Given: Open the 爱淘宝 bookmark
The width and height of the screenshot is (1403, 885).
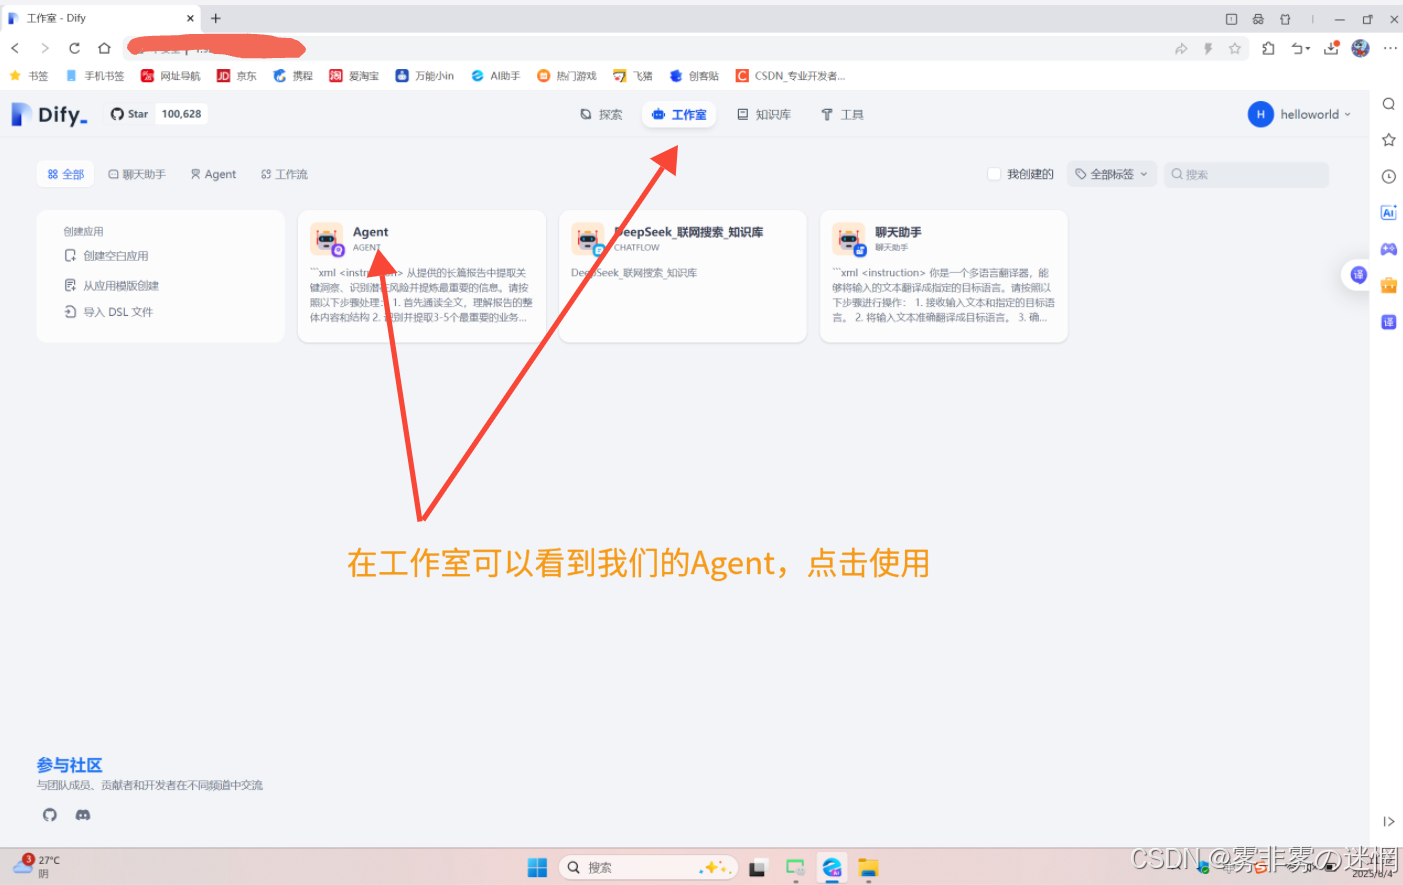Looking at the screenshot, I should tap(355, 76).
